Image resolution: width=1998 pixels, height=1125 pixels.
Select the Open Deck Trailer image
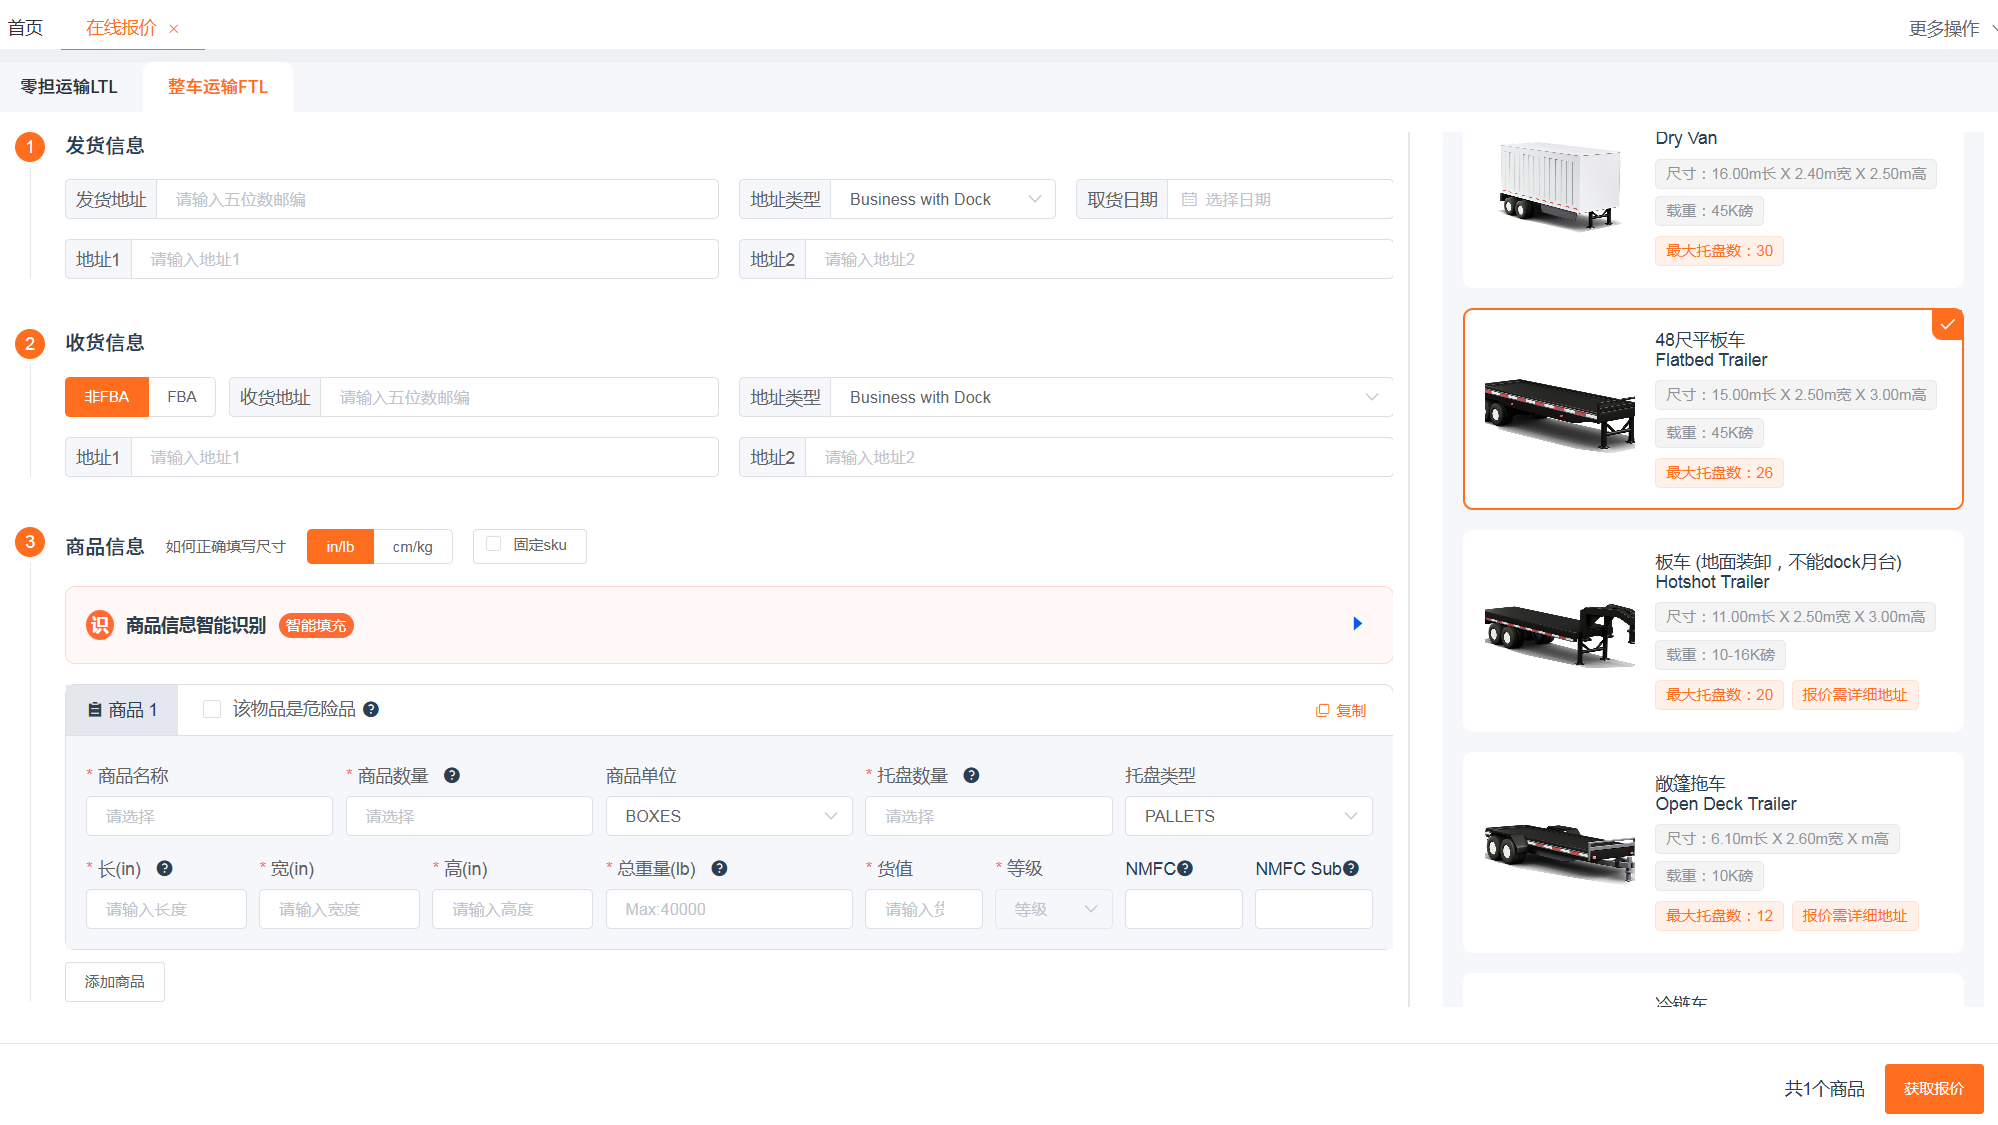pyautogui.click(x=1560, y=852)
